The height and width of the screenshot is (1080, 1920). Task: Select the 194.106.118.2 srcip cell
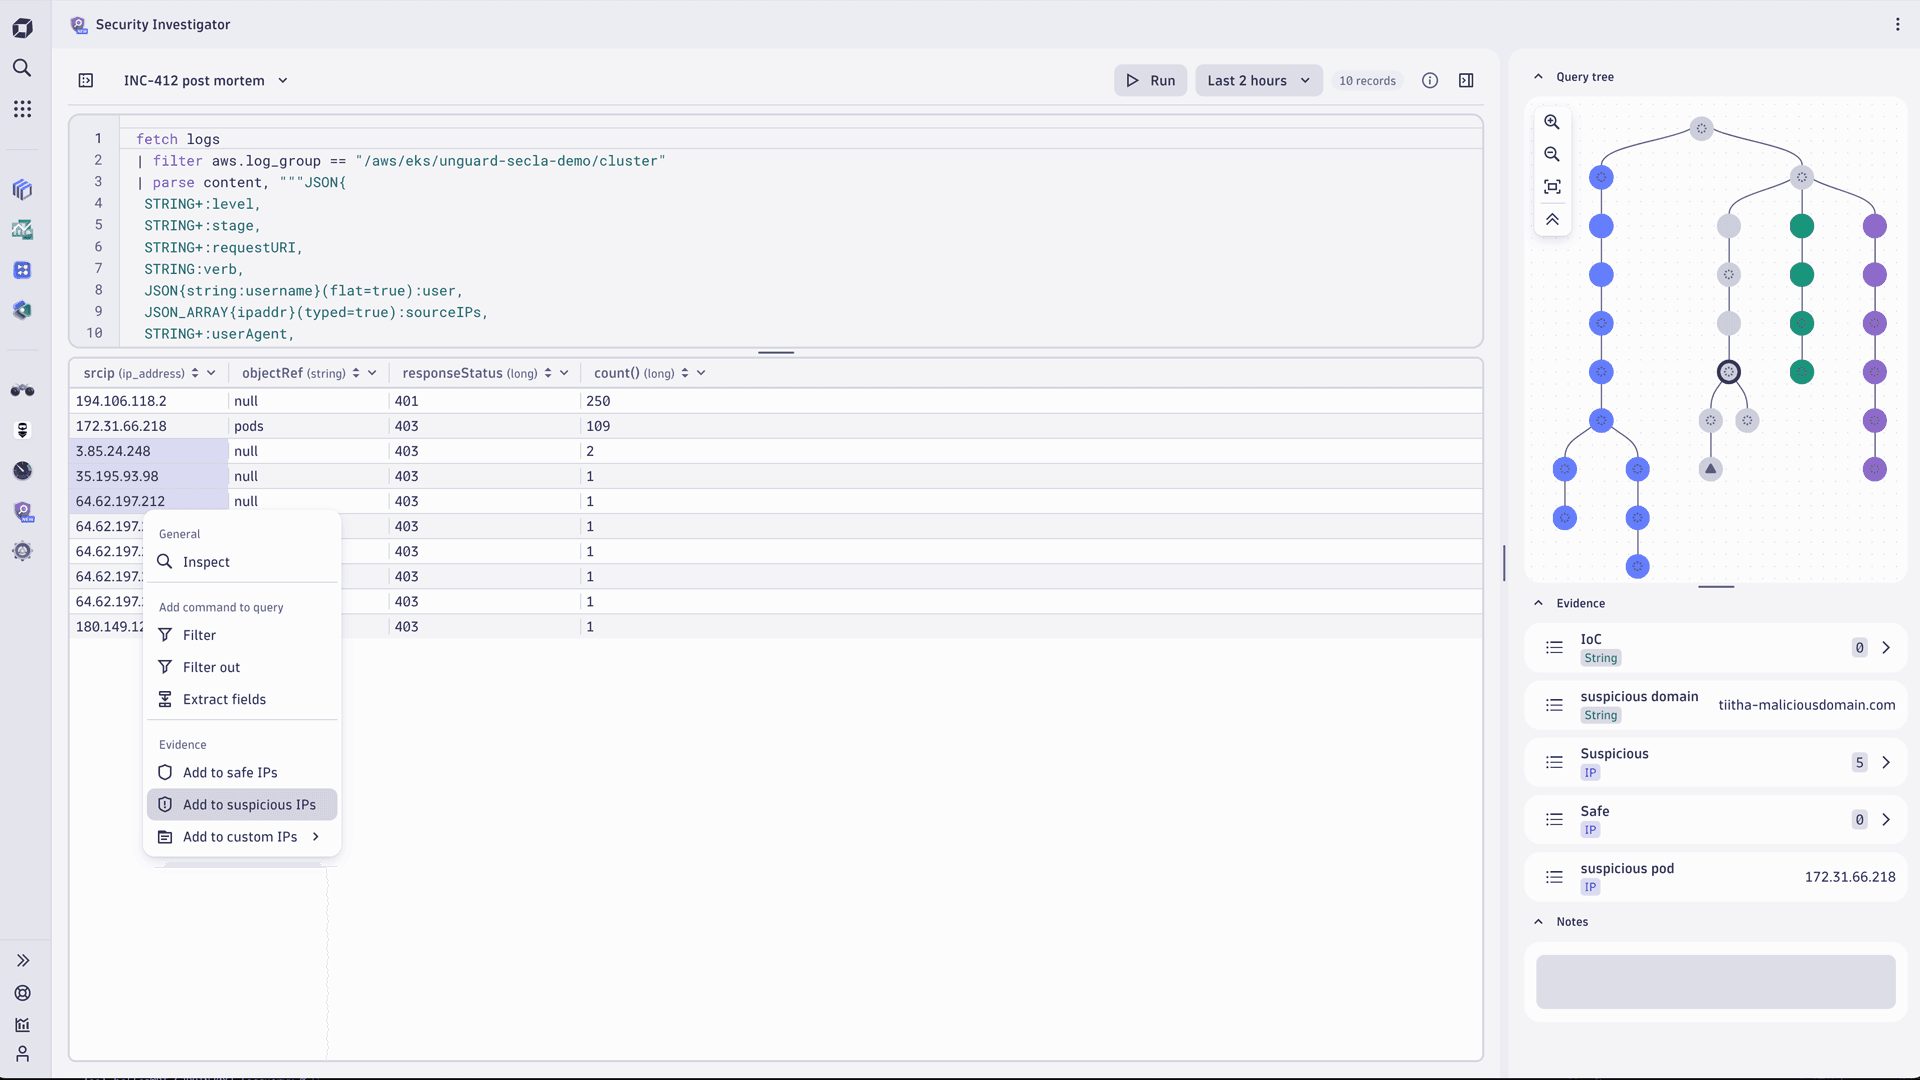coord(149,401)
